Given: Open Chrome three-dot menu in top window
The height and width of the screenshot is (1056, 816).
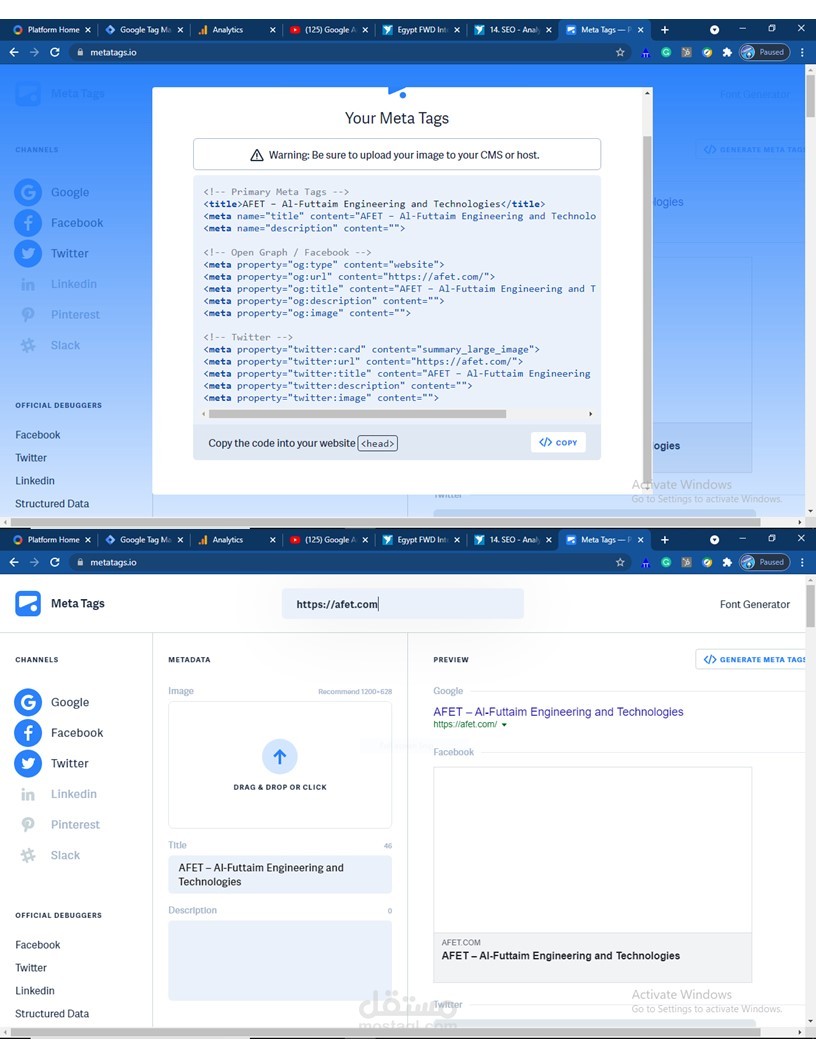Looking at the screenshot, I should [x=802, y=52].
